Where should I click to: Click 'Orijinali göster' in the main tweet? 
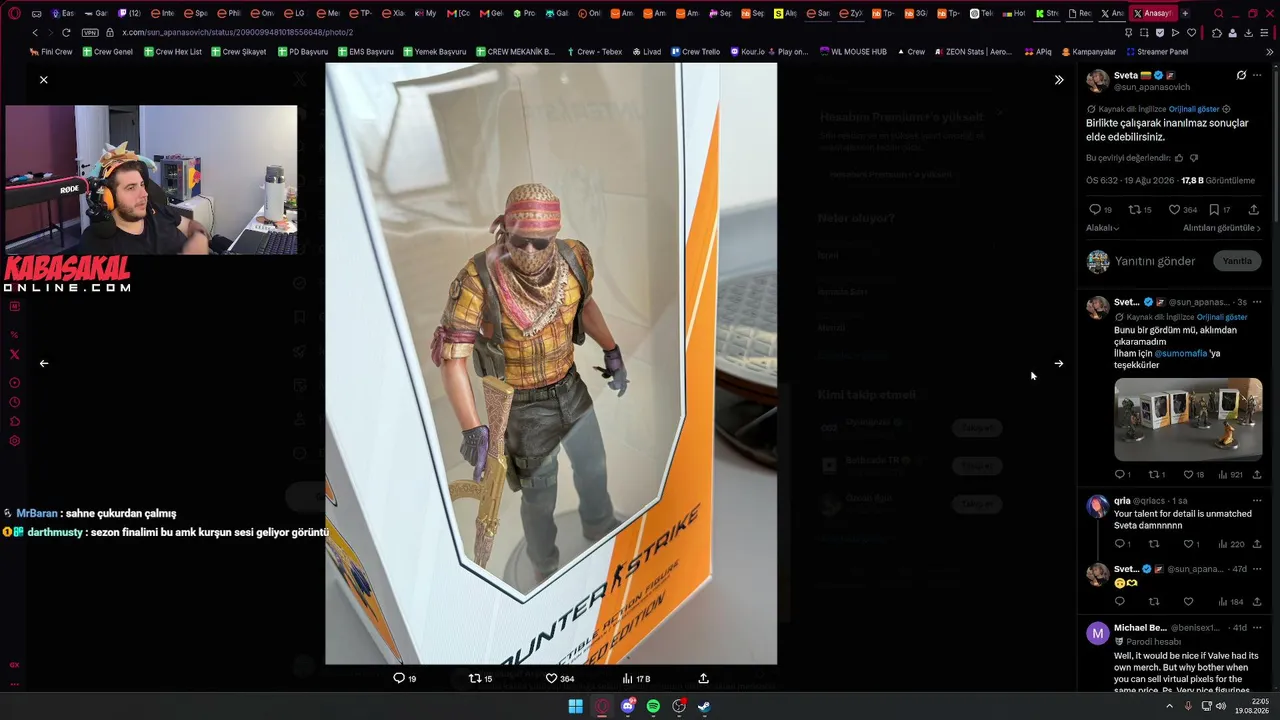tap(1194, 109)
